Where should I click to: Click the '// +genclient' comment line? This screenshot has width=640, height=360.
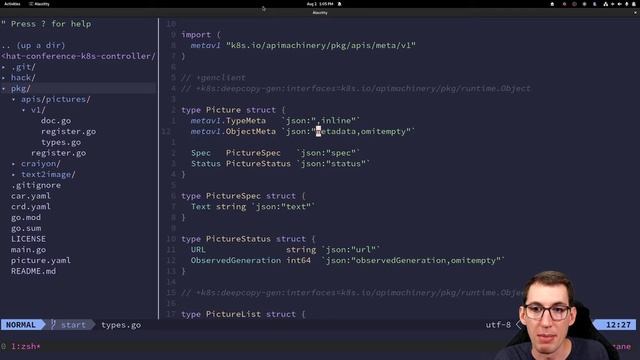tap(213, 78)
